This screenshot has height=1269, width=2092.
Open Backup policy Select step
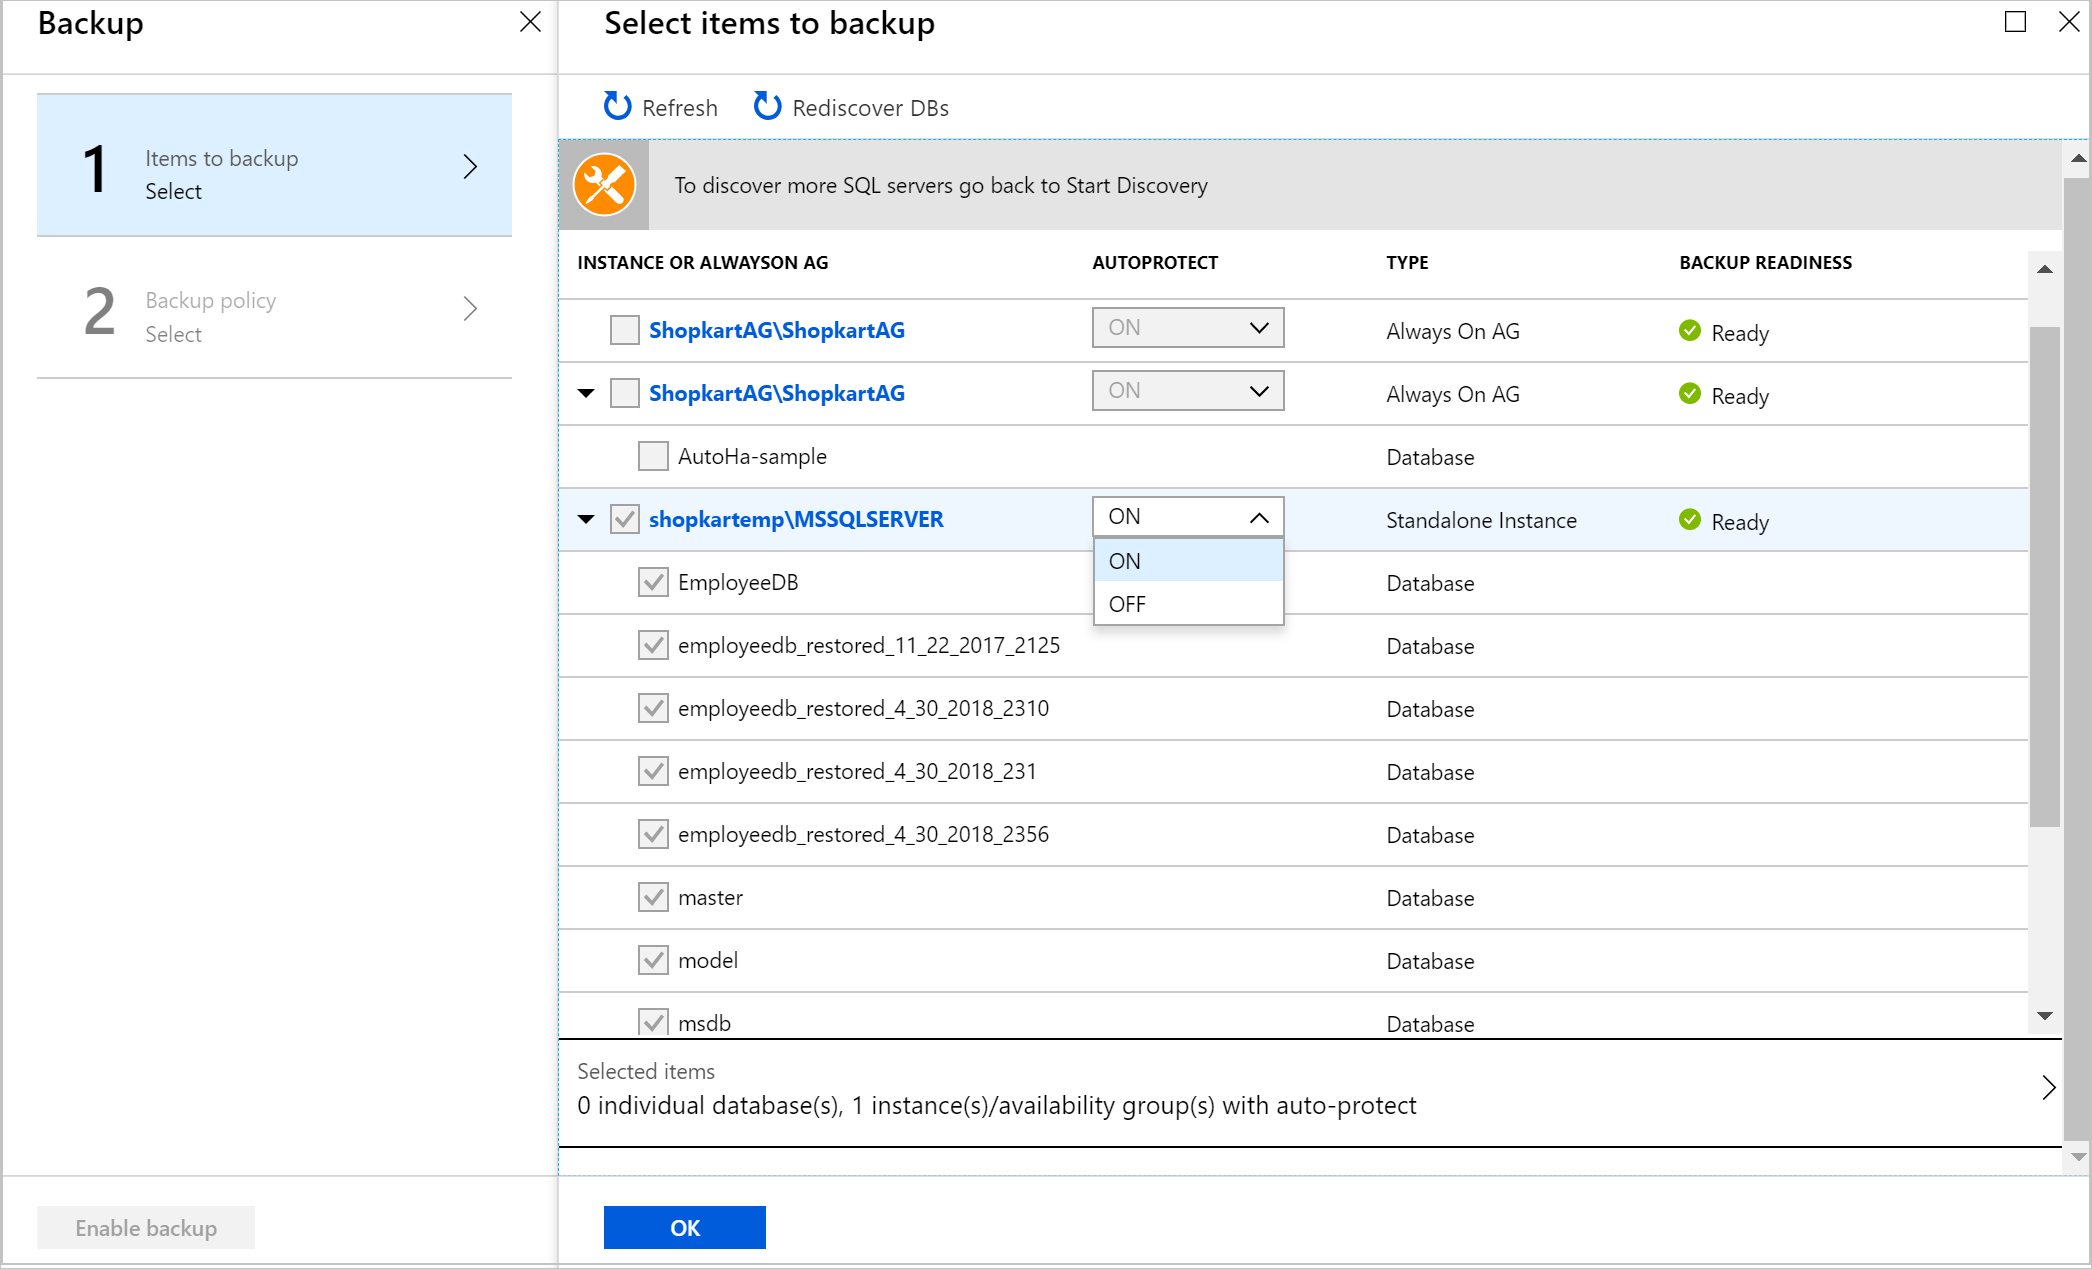coord(276,317)
